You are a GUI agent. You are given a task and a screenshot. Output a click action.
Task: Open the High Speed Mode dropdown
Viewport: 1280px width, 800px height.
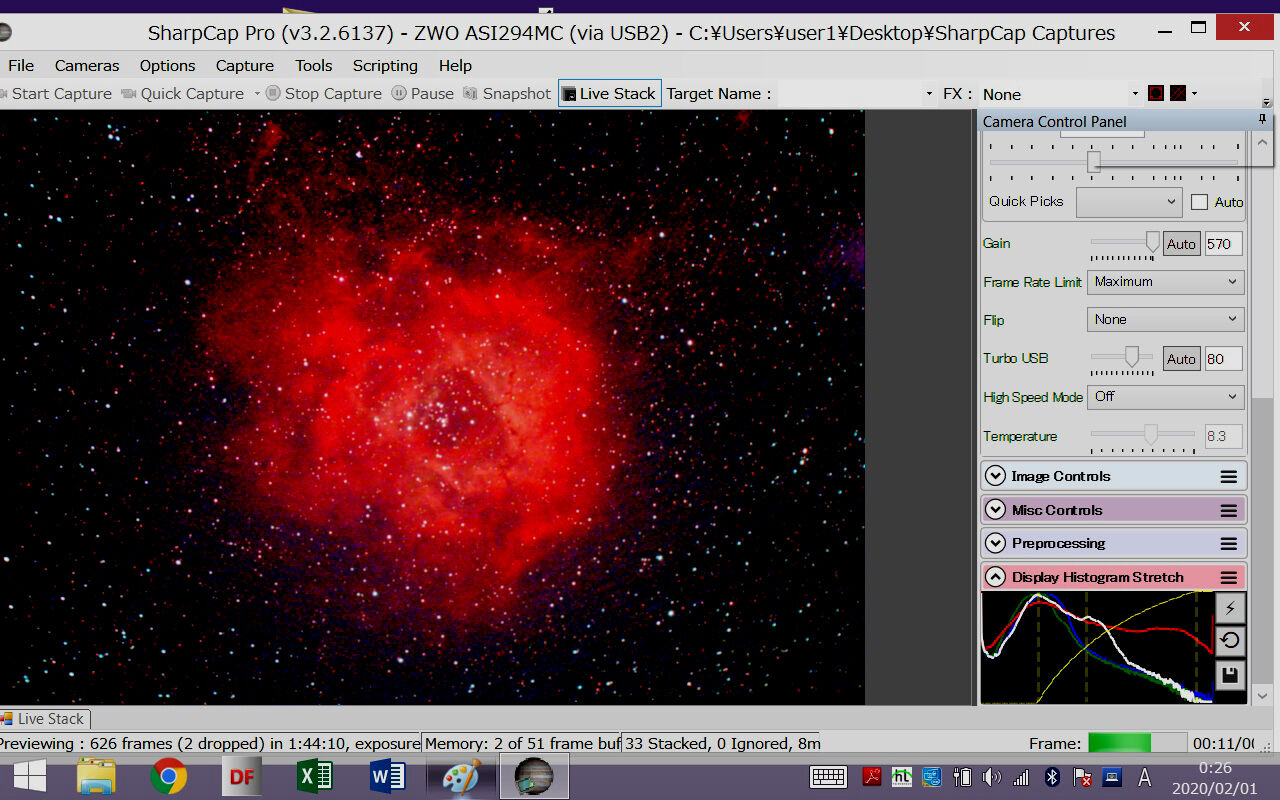click(1165, 397)
